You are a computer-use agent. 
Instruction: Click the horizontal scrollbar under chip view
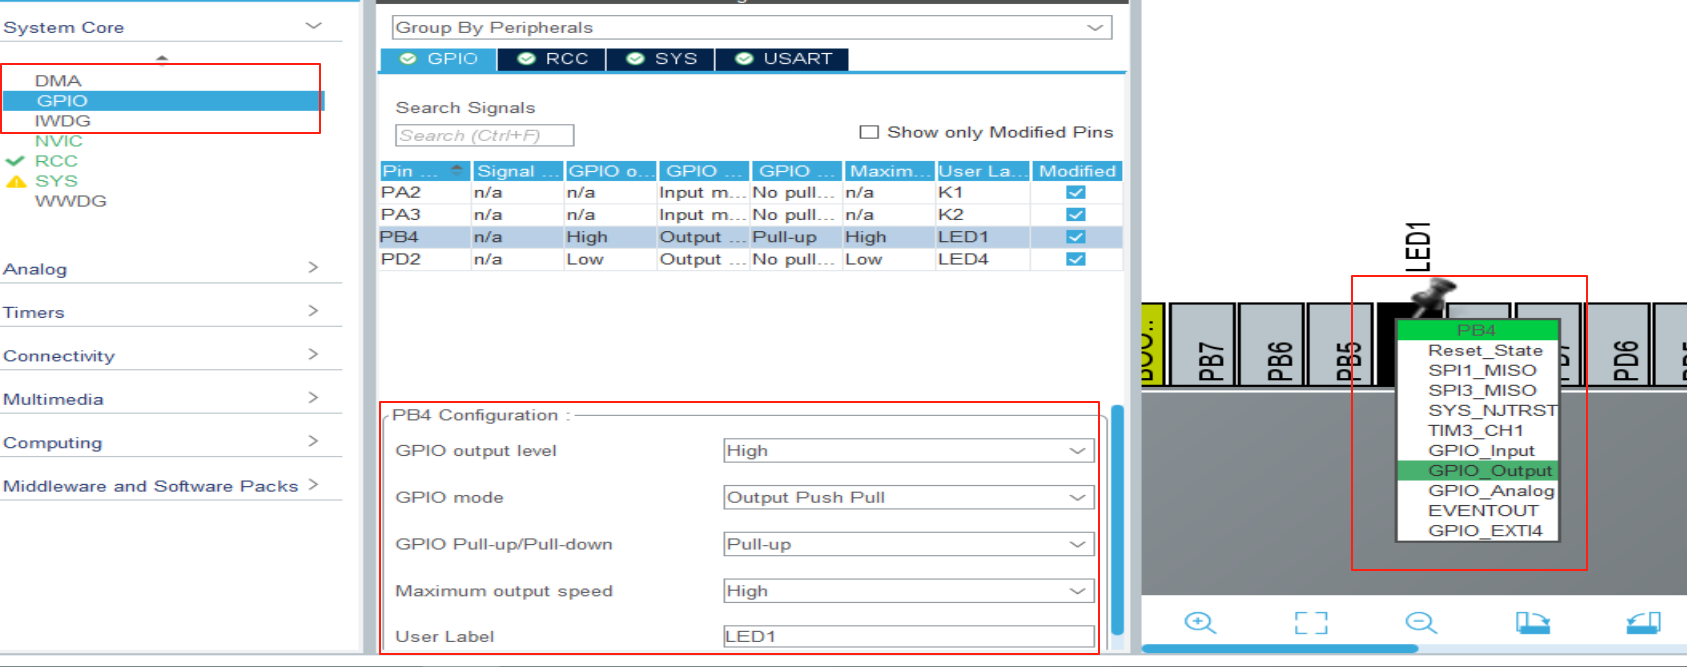point(1280,649)
